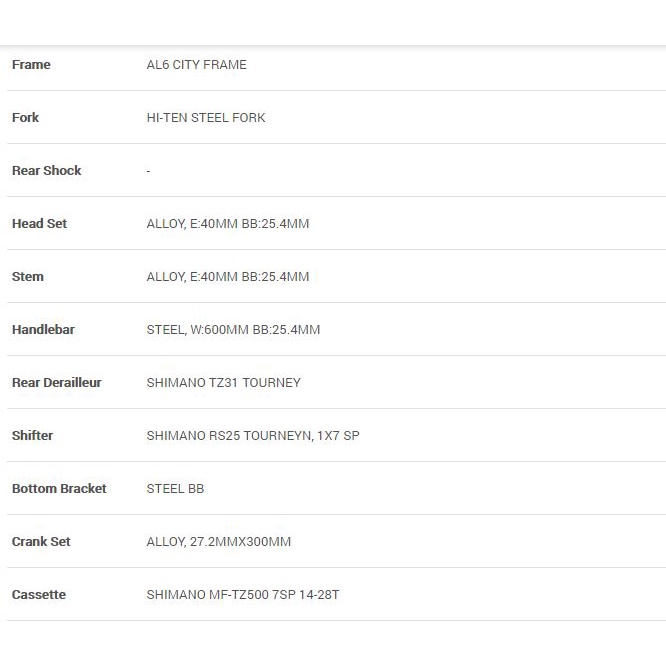Click the STEEL BB value

pyautogui.click(x=175, y=489)
